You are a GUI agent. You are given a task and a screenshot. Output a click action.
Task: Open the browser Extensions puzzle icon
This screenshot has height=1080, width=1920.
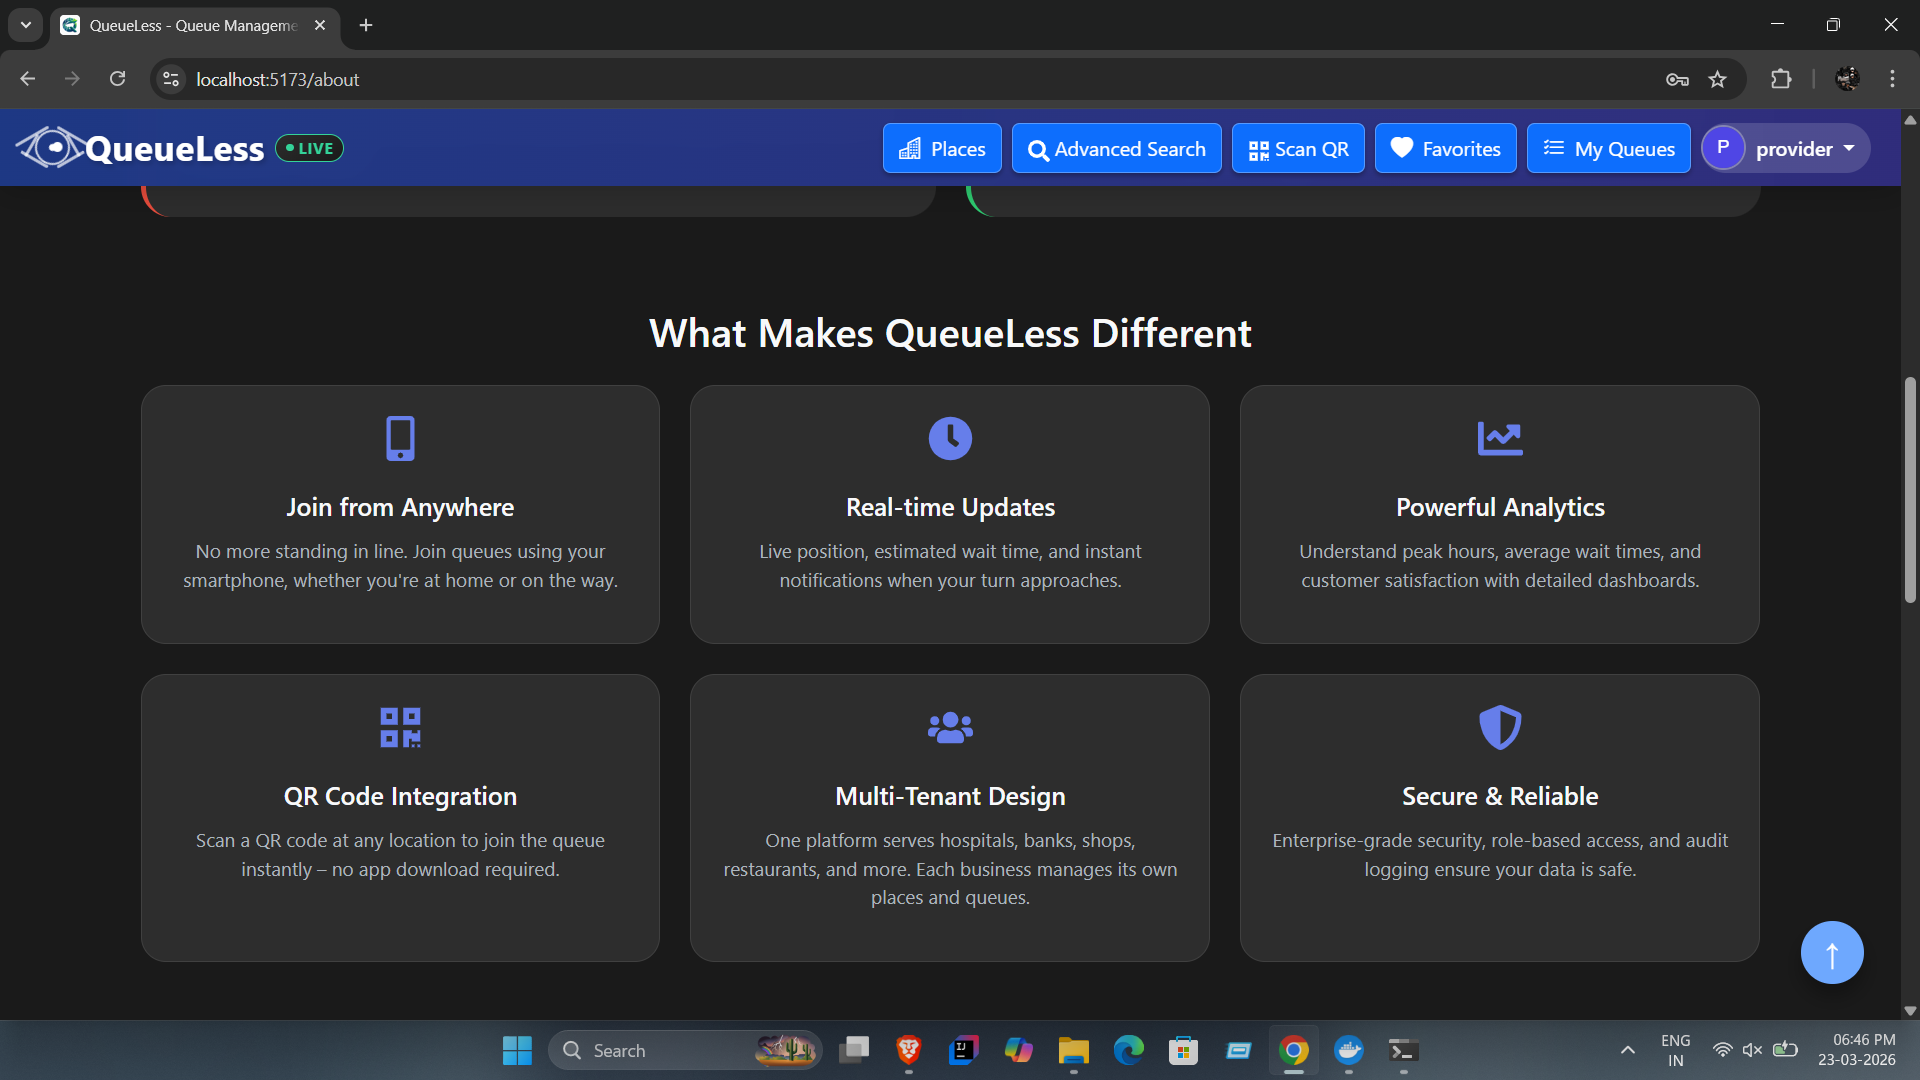(x=1781, y=79)
